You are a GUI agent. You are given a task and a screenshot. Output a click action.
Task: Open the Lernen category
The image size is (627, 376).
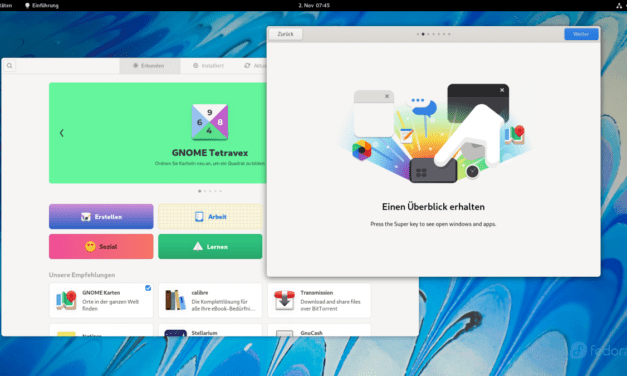210,246
